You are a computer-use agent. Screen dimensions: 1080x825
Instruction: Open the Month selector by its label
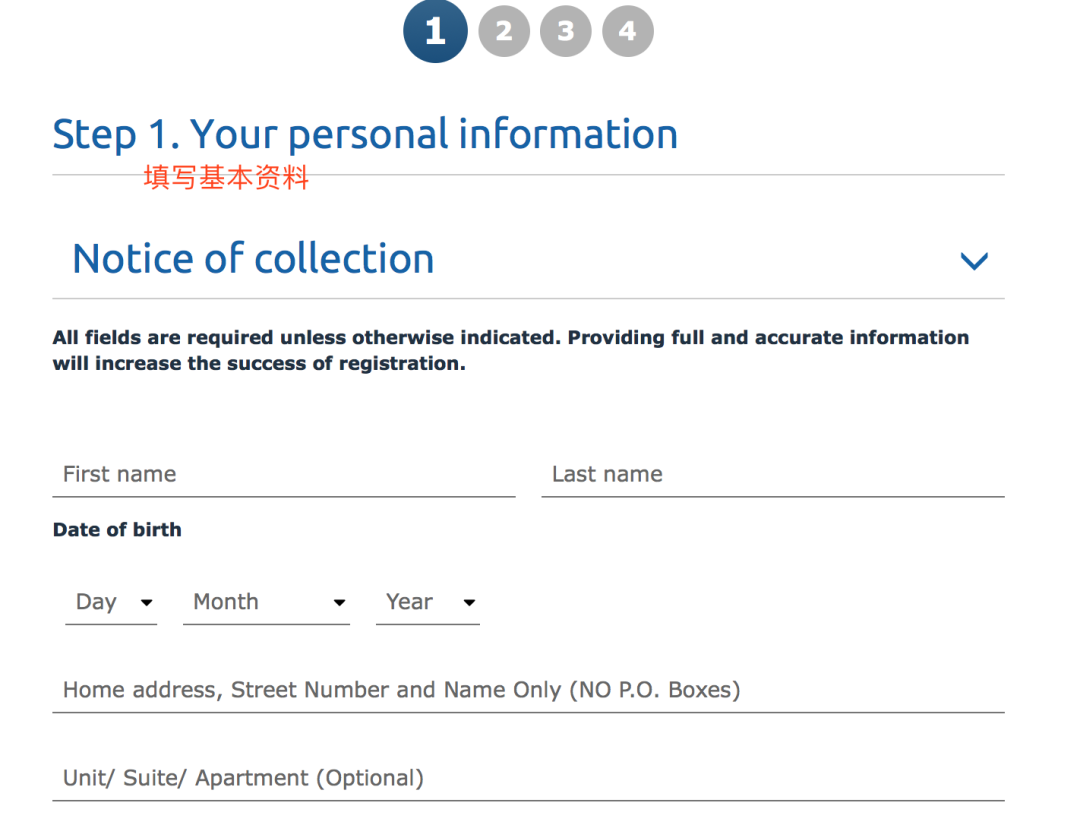click(226, 602)
